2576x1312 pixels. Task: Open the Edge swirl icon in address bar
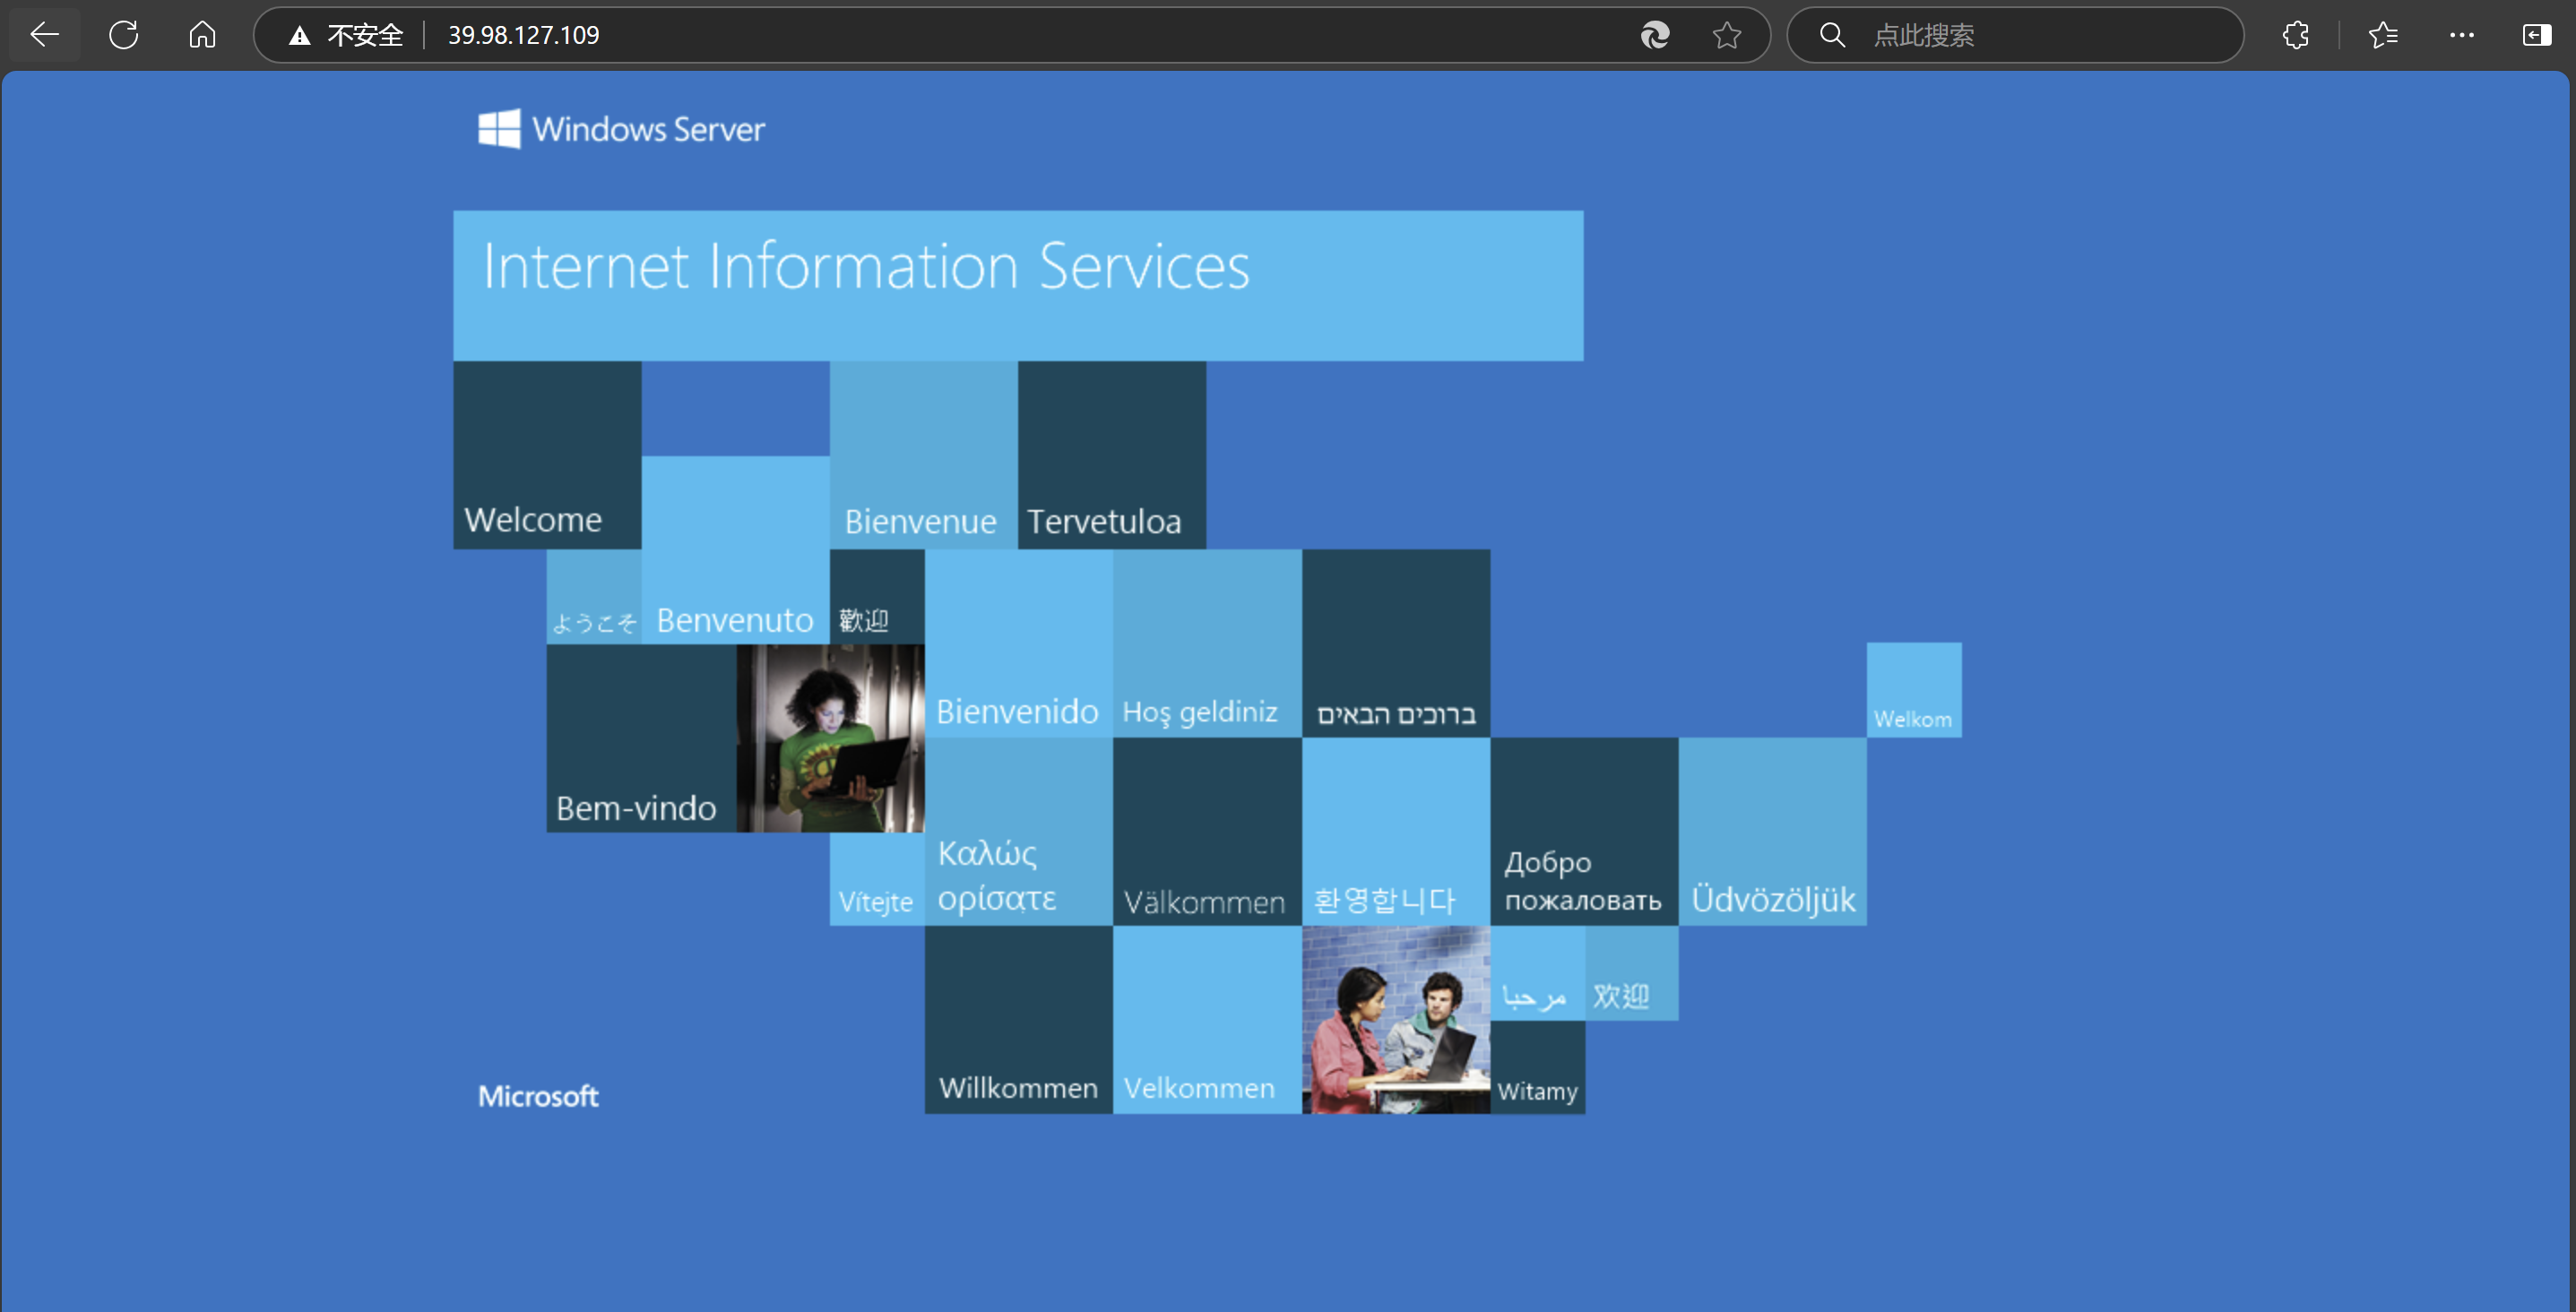[1655, 36]
